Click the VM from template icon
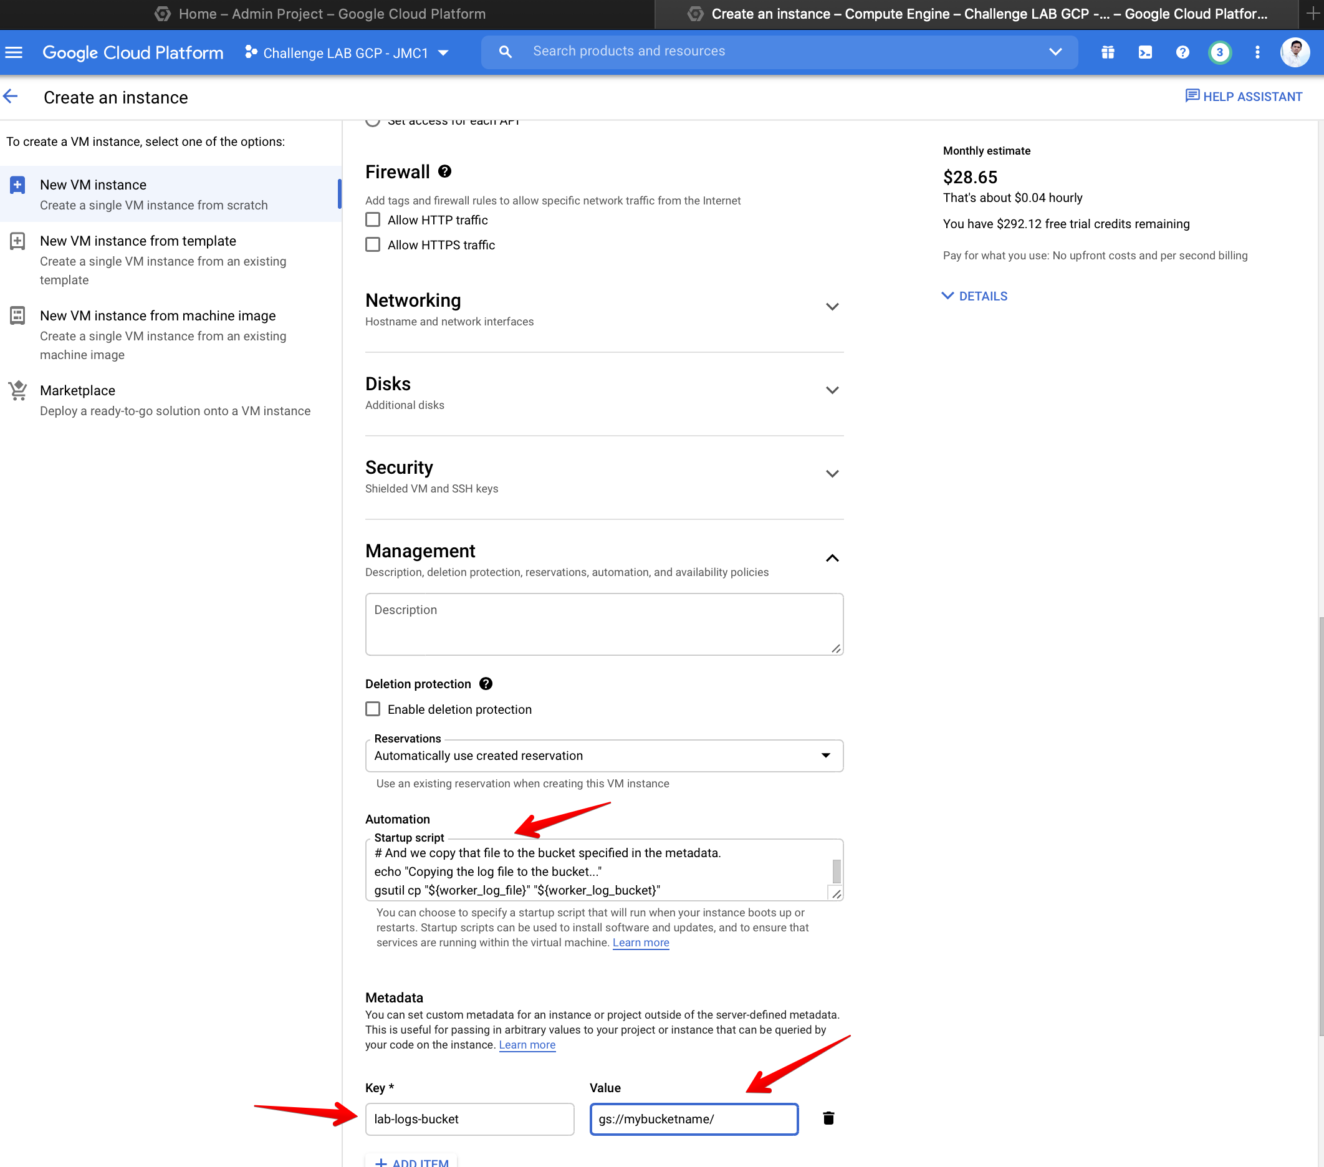Screen dimensions: 1324x1167 (17, 241)
